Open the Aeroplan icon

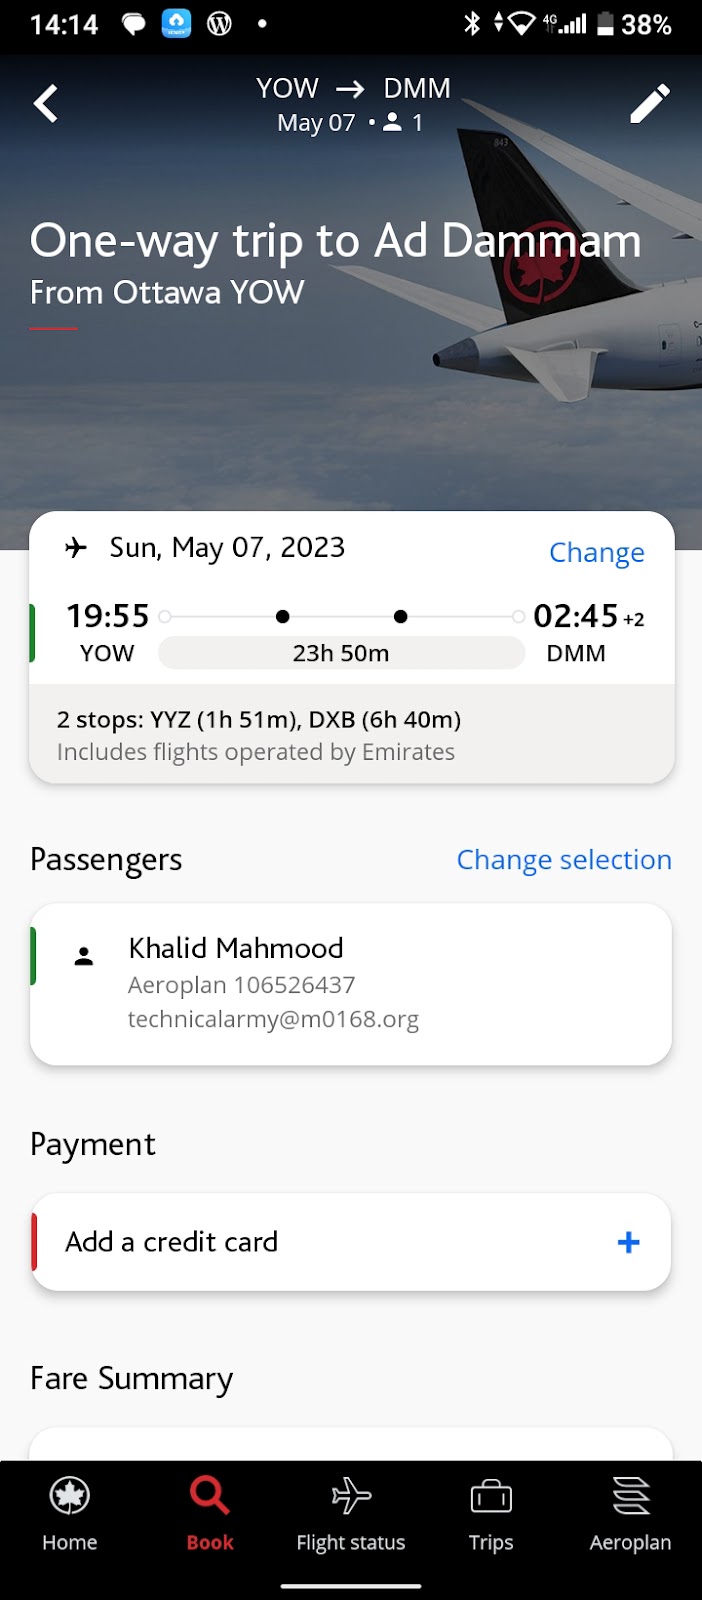[x=631, y=1496]
